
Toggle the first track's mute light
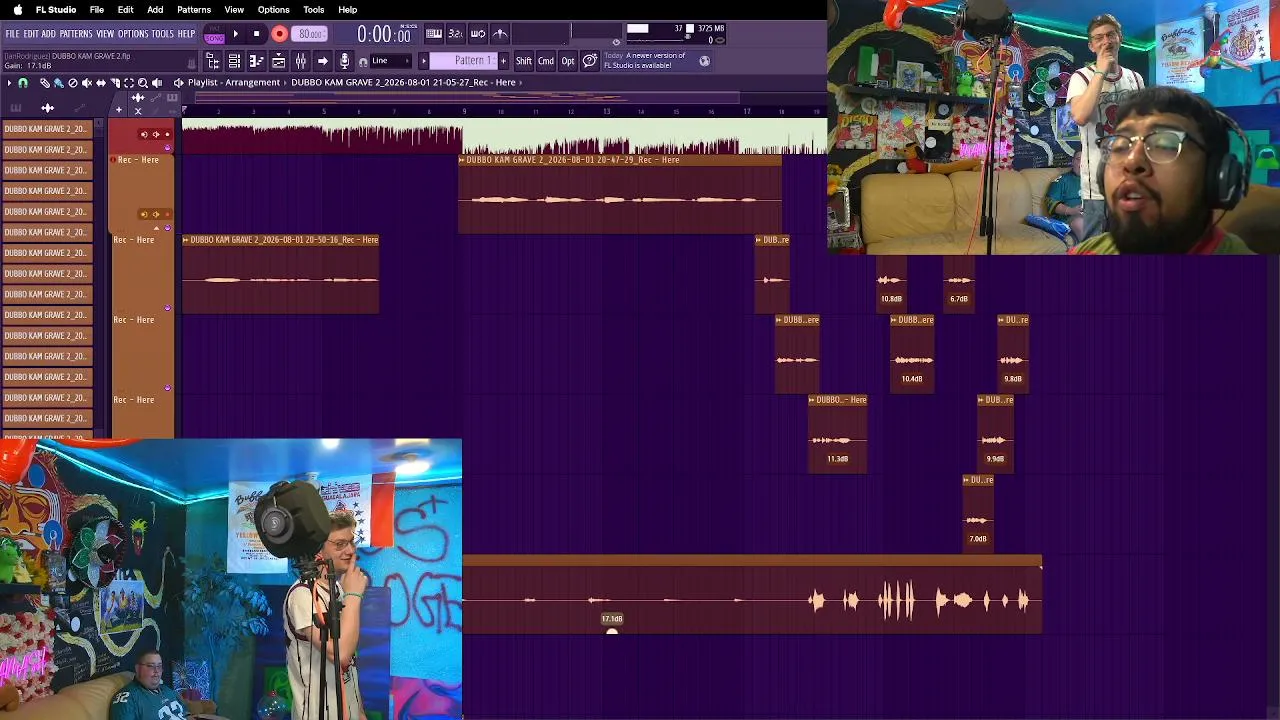(x=167, y=148)
